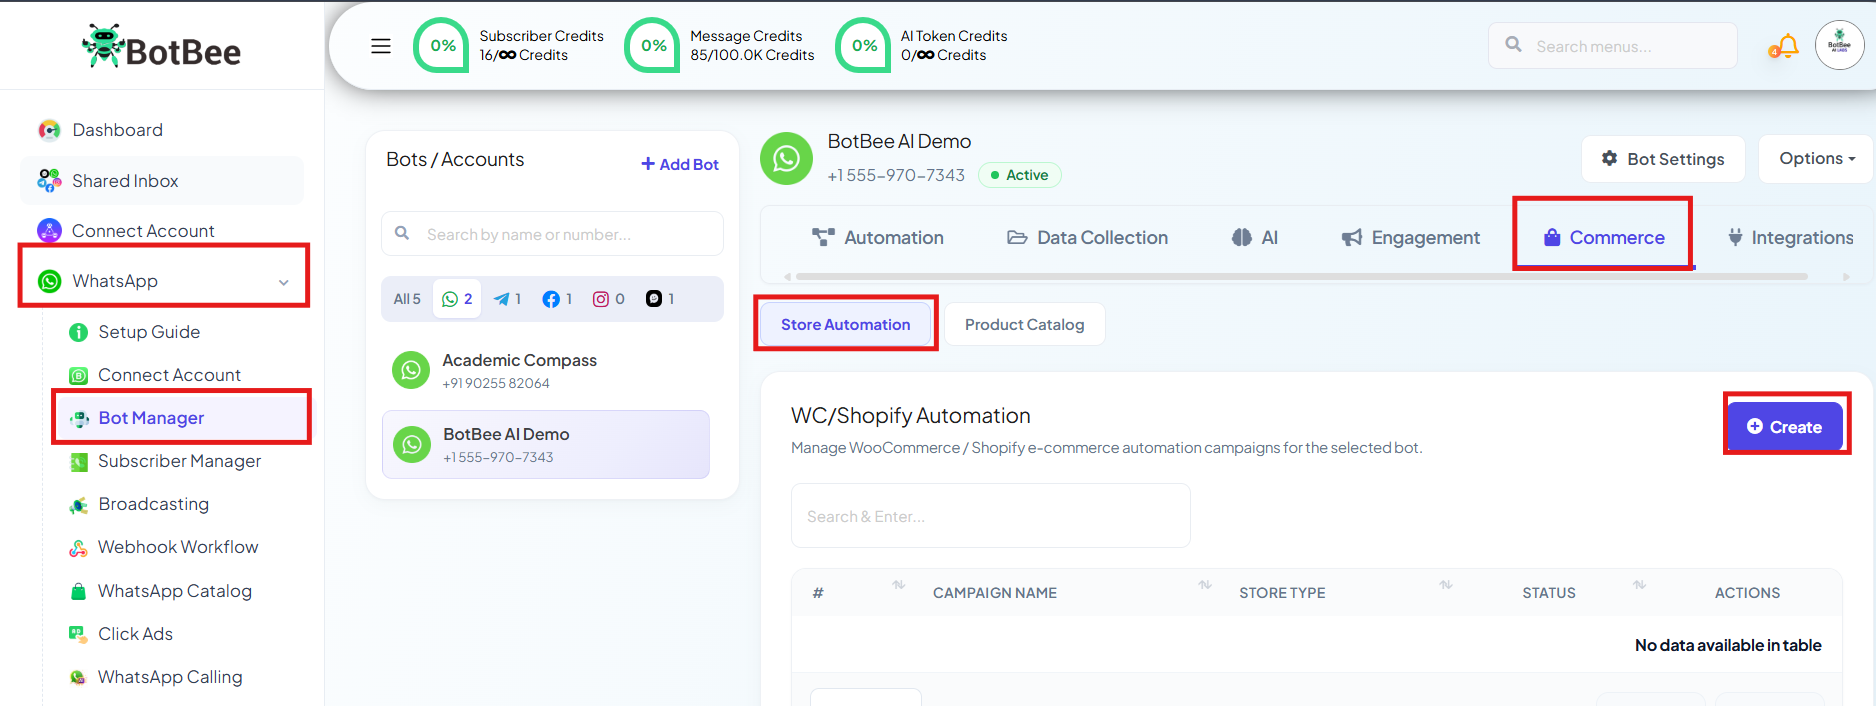Switch to the Commerce tab

[x=1603, y=238]
